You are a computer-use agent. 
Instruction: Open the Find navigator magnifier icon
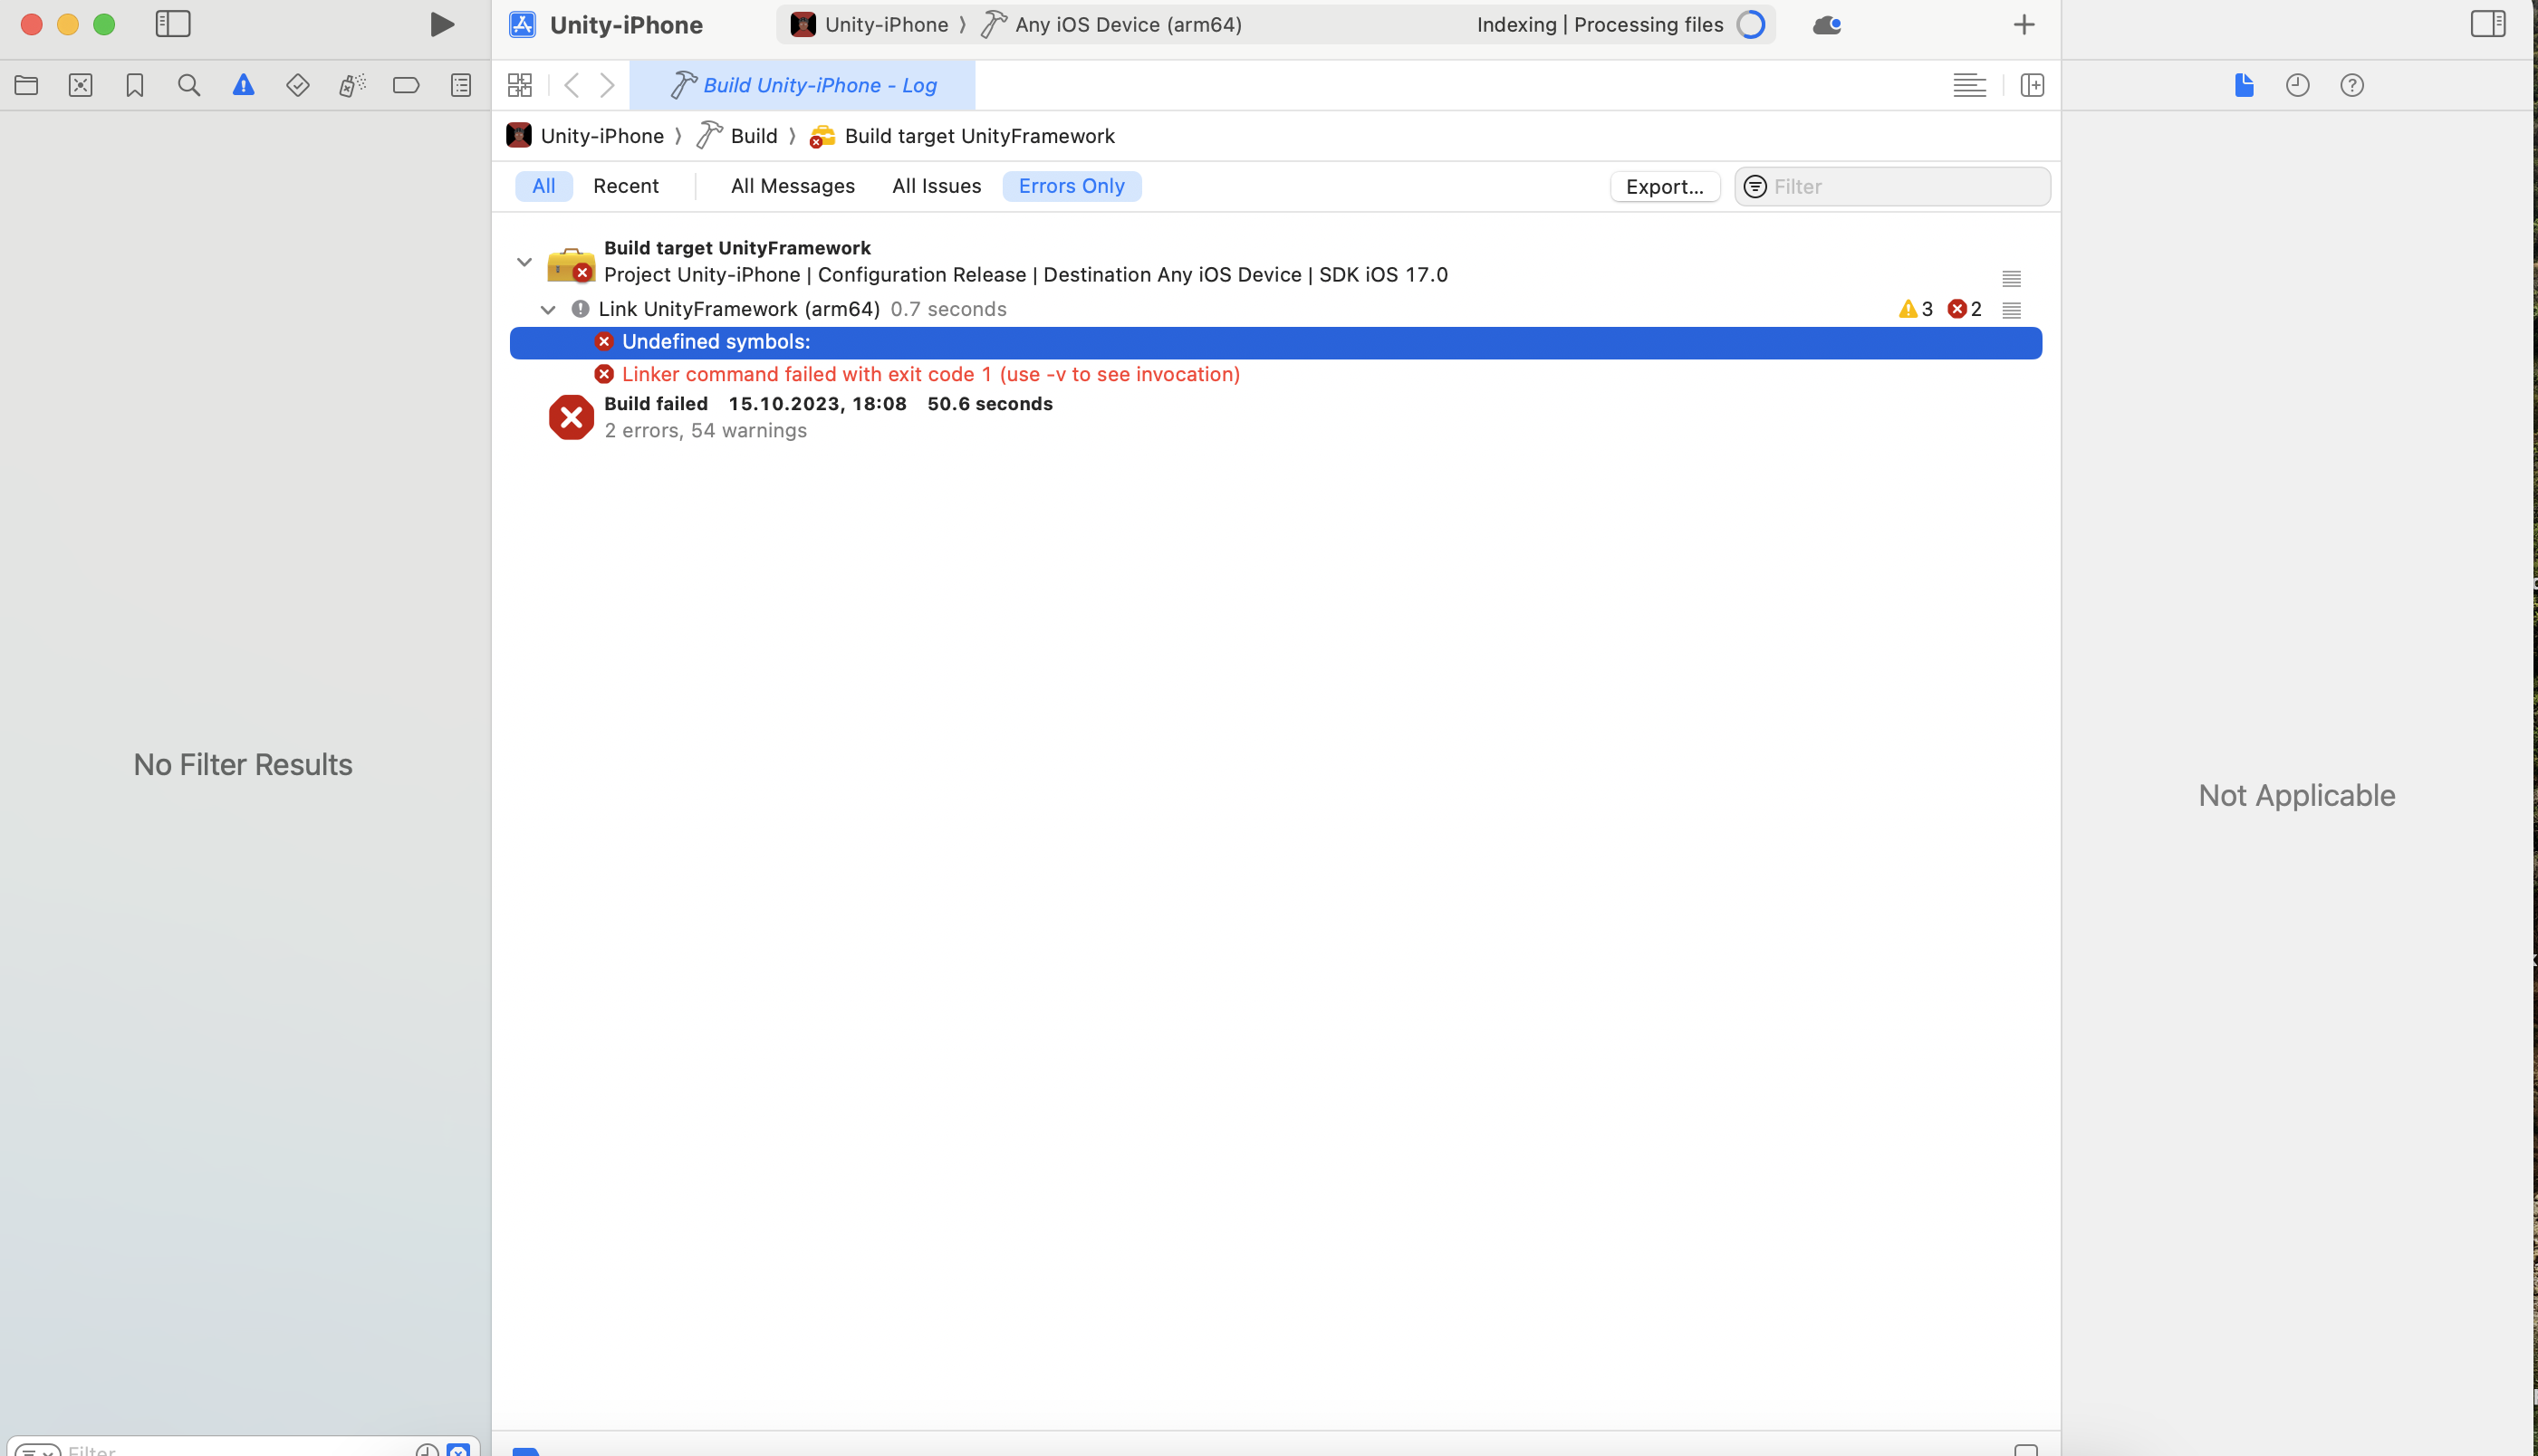(188, 85)
